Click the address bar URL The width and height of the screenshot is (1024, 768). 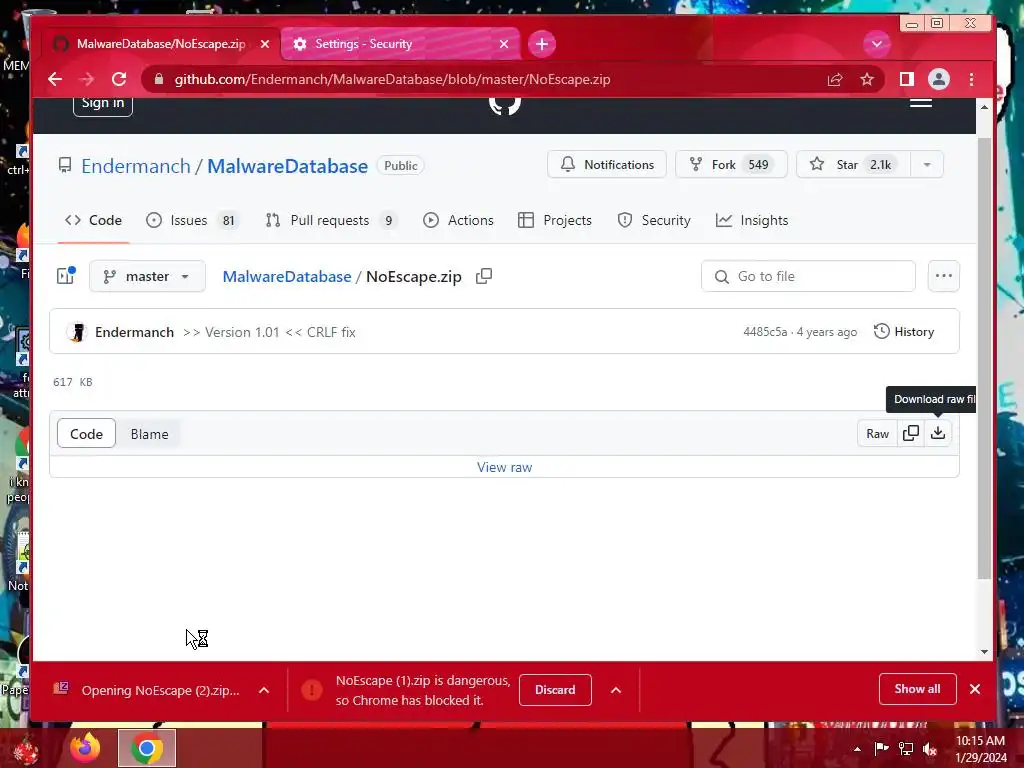point(392,79)
